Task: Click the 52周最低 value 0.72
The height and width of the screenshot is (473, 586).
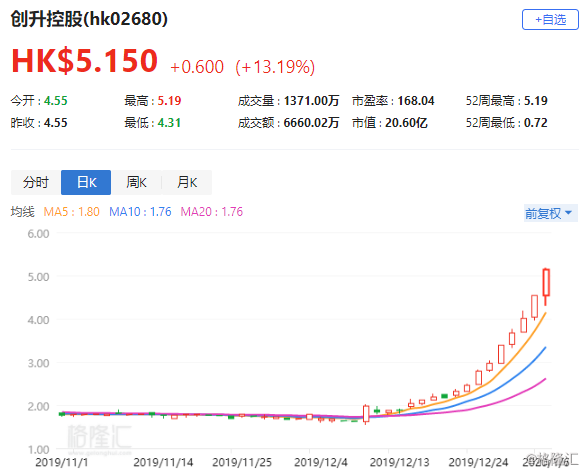Action: 536,123
